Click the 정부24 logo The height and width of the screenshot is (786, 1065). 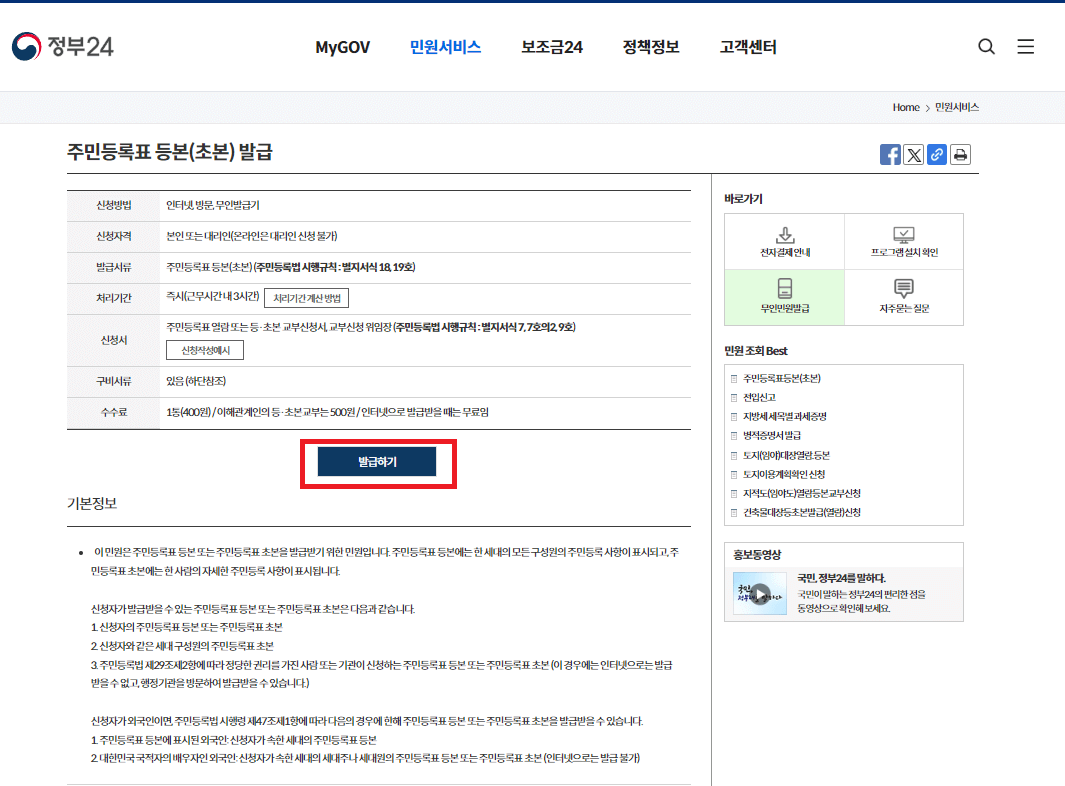click(x=62, y=46)
